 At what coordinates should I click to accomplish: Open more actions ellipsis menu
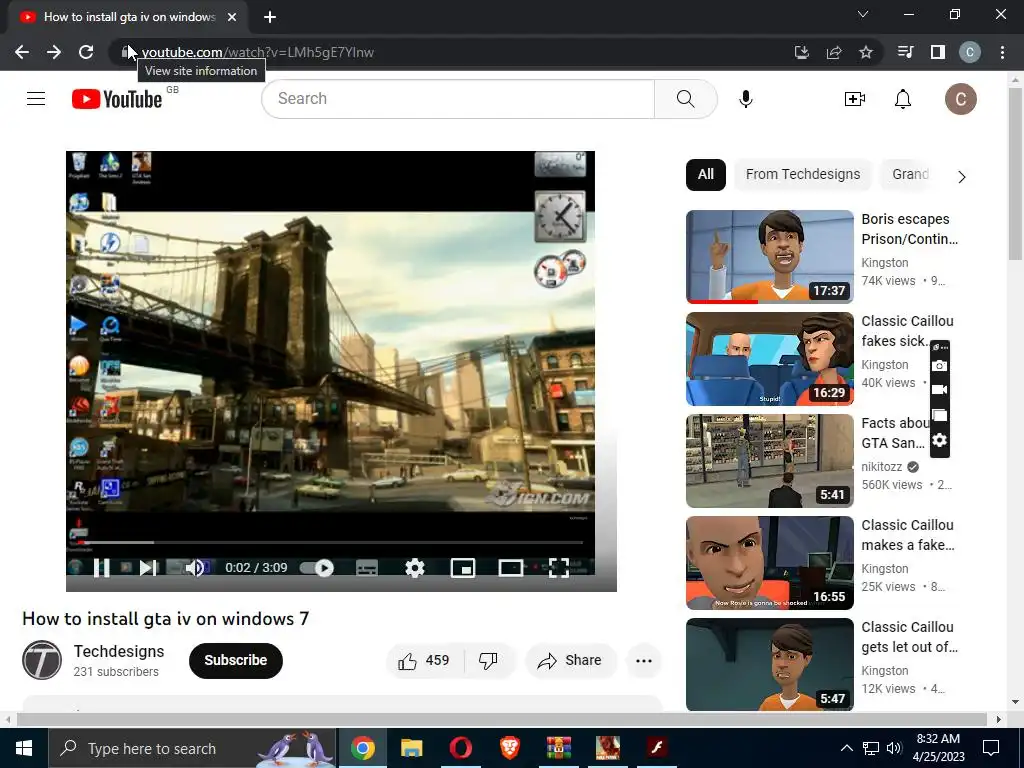click(x=644, y=661)
